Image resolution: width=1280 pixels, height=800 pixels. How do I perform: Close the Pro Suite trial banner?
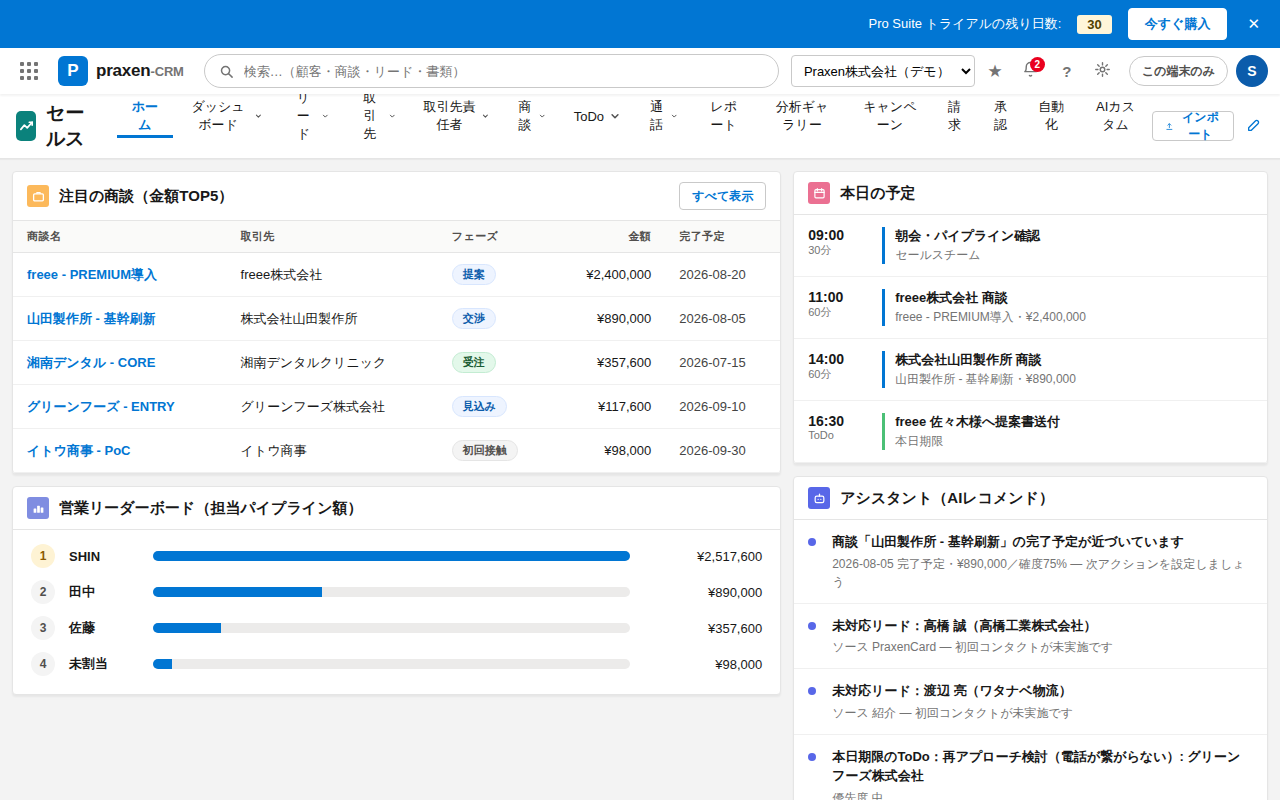click(1254, 24)
